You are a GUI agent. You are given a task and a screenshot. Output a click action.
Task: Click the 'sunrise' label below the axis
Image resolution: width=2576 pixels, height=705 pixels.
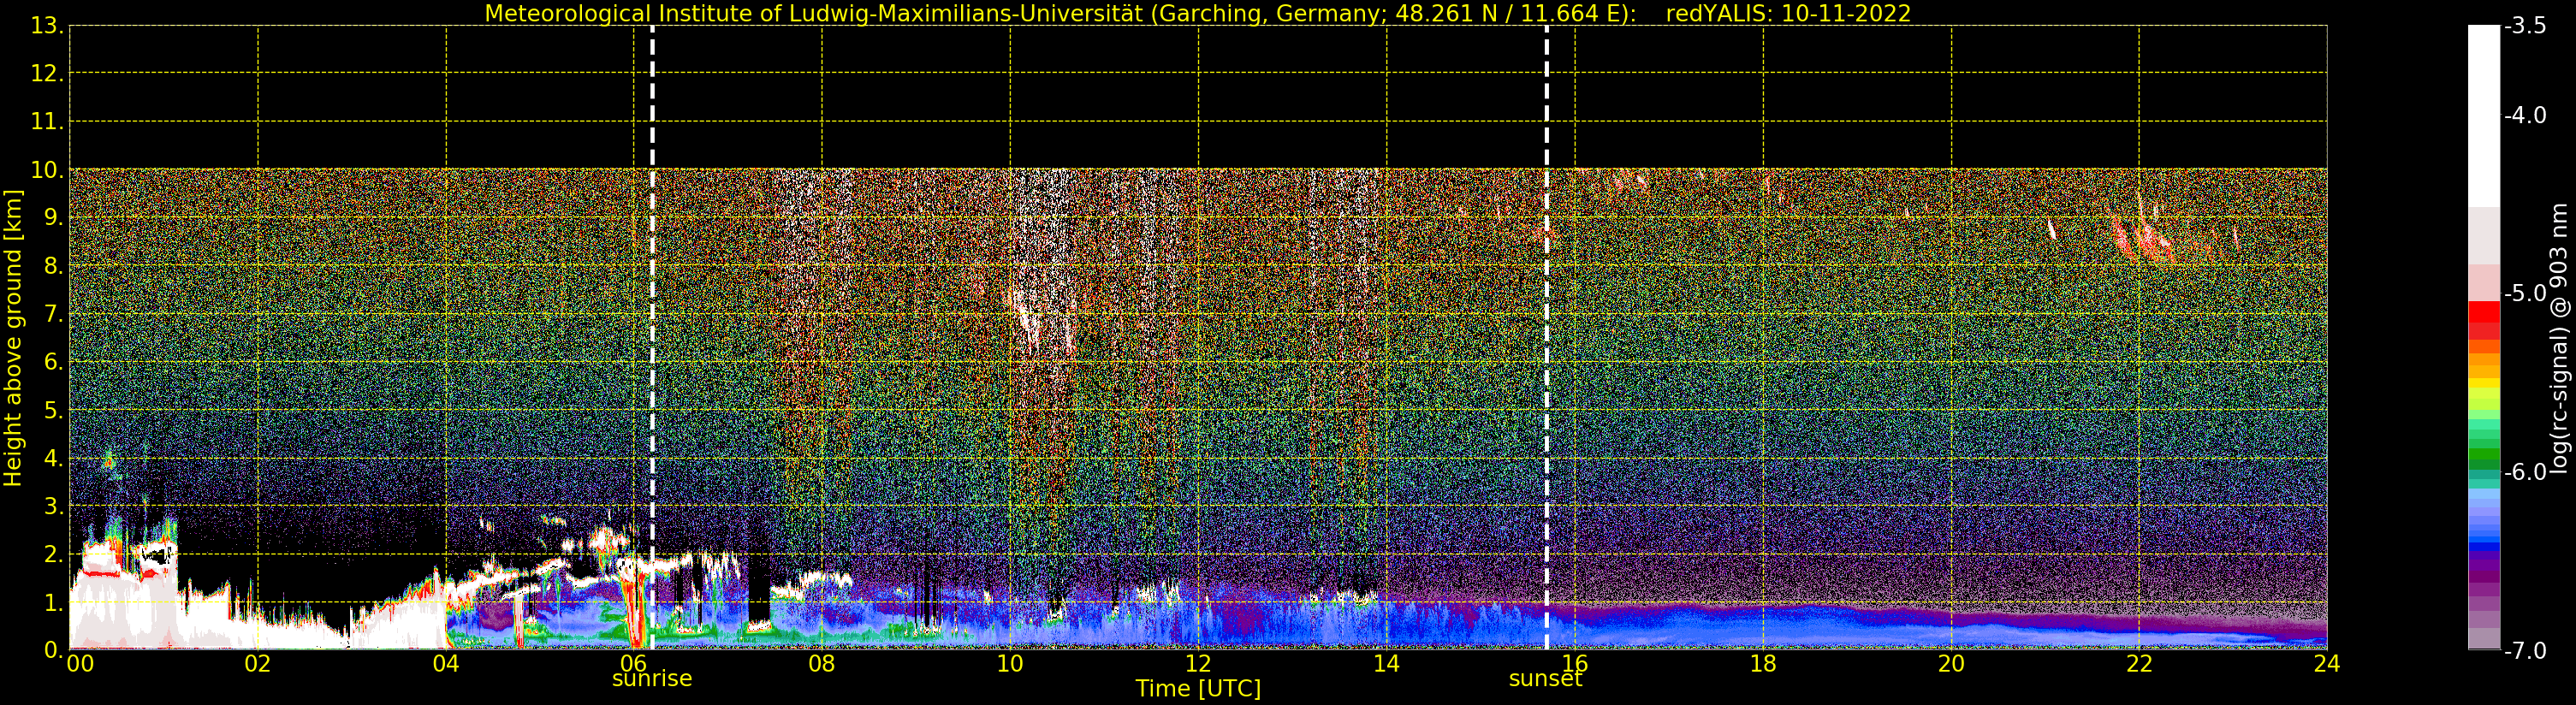coord(652,679)
